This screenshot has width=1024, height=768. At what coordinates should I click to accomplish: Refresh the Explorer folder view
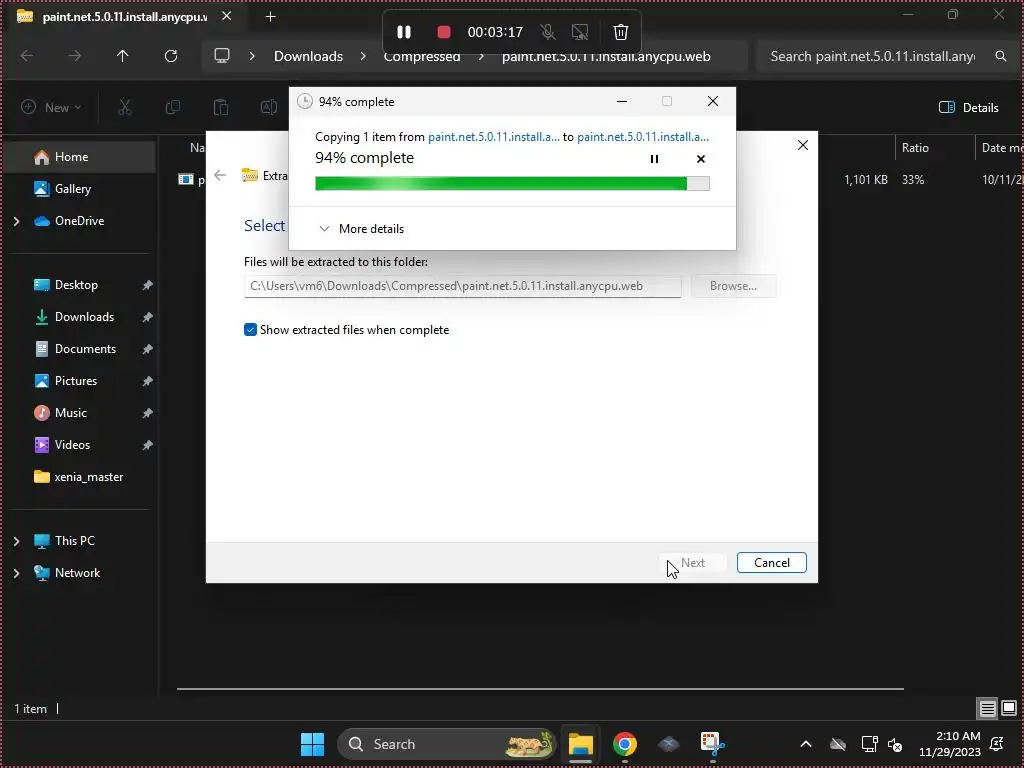point(171,56)
